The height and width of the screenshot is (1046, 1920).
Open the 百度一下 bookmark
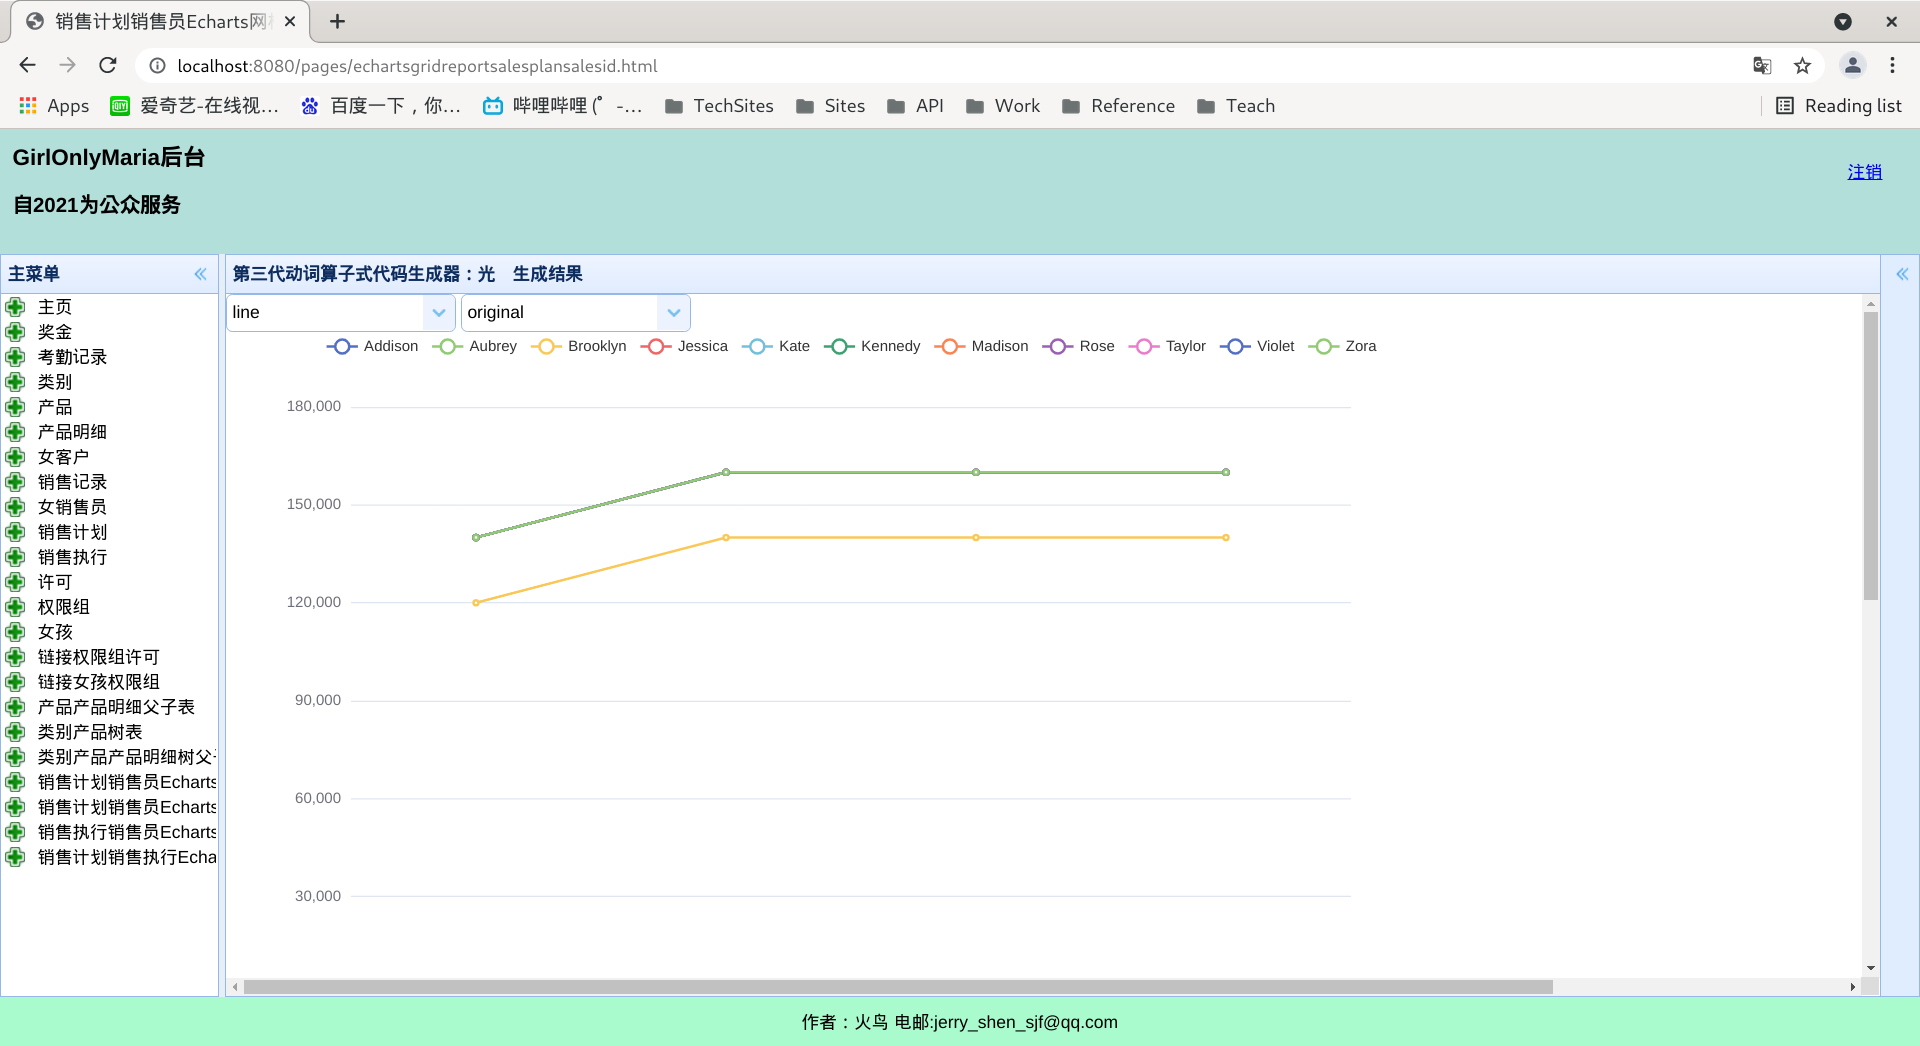coord(381,106)
